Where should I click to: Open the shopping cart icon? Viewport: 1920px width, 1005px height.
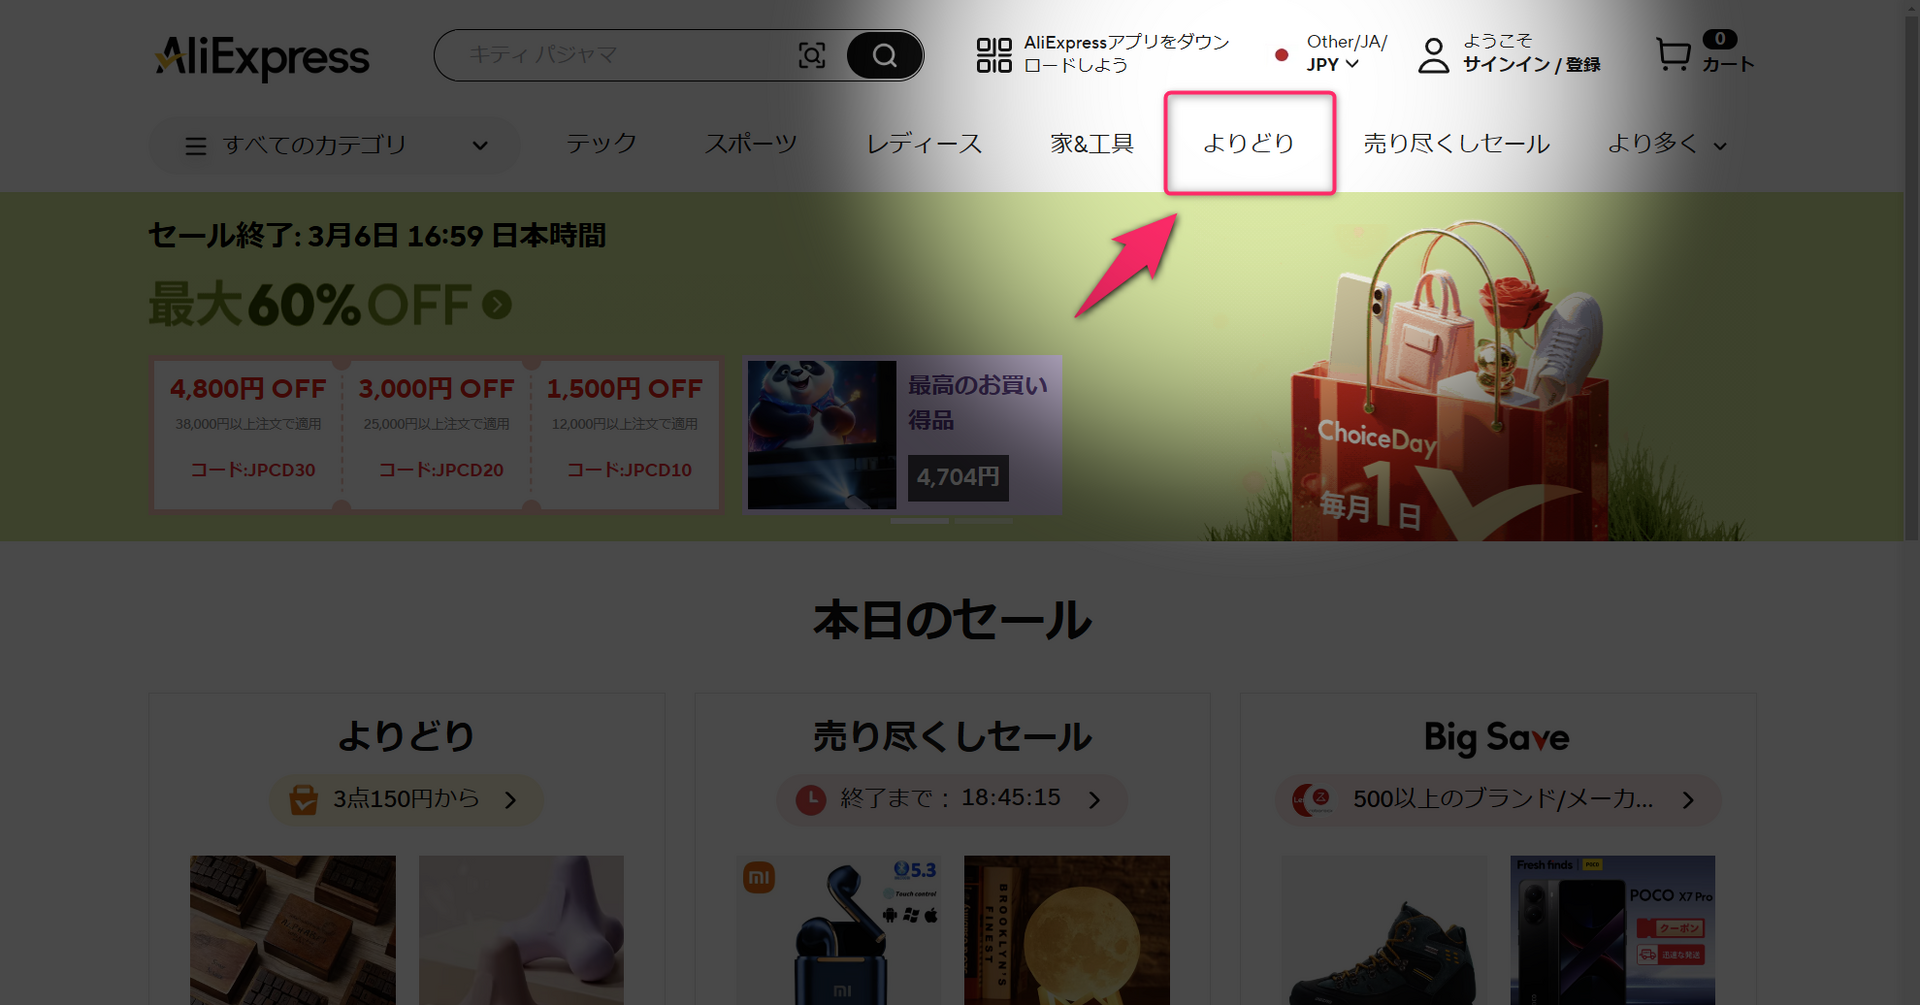coord(1673,54)
